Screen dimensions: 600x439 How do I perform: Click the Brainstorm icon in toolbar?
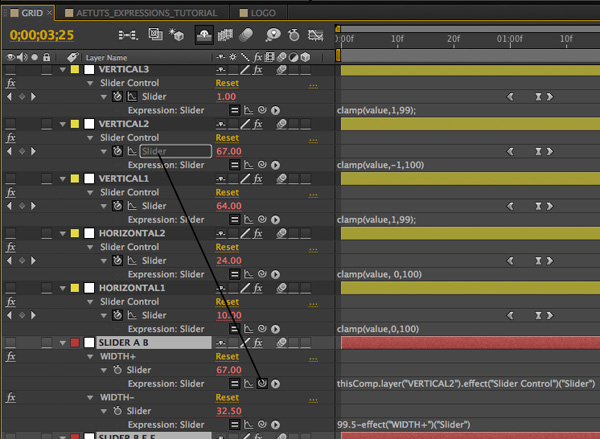coord(273,35)
